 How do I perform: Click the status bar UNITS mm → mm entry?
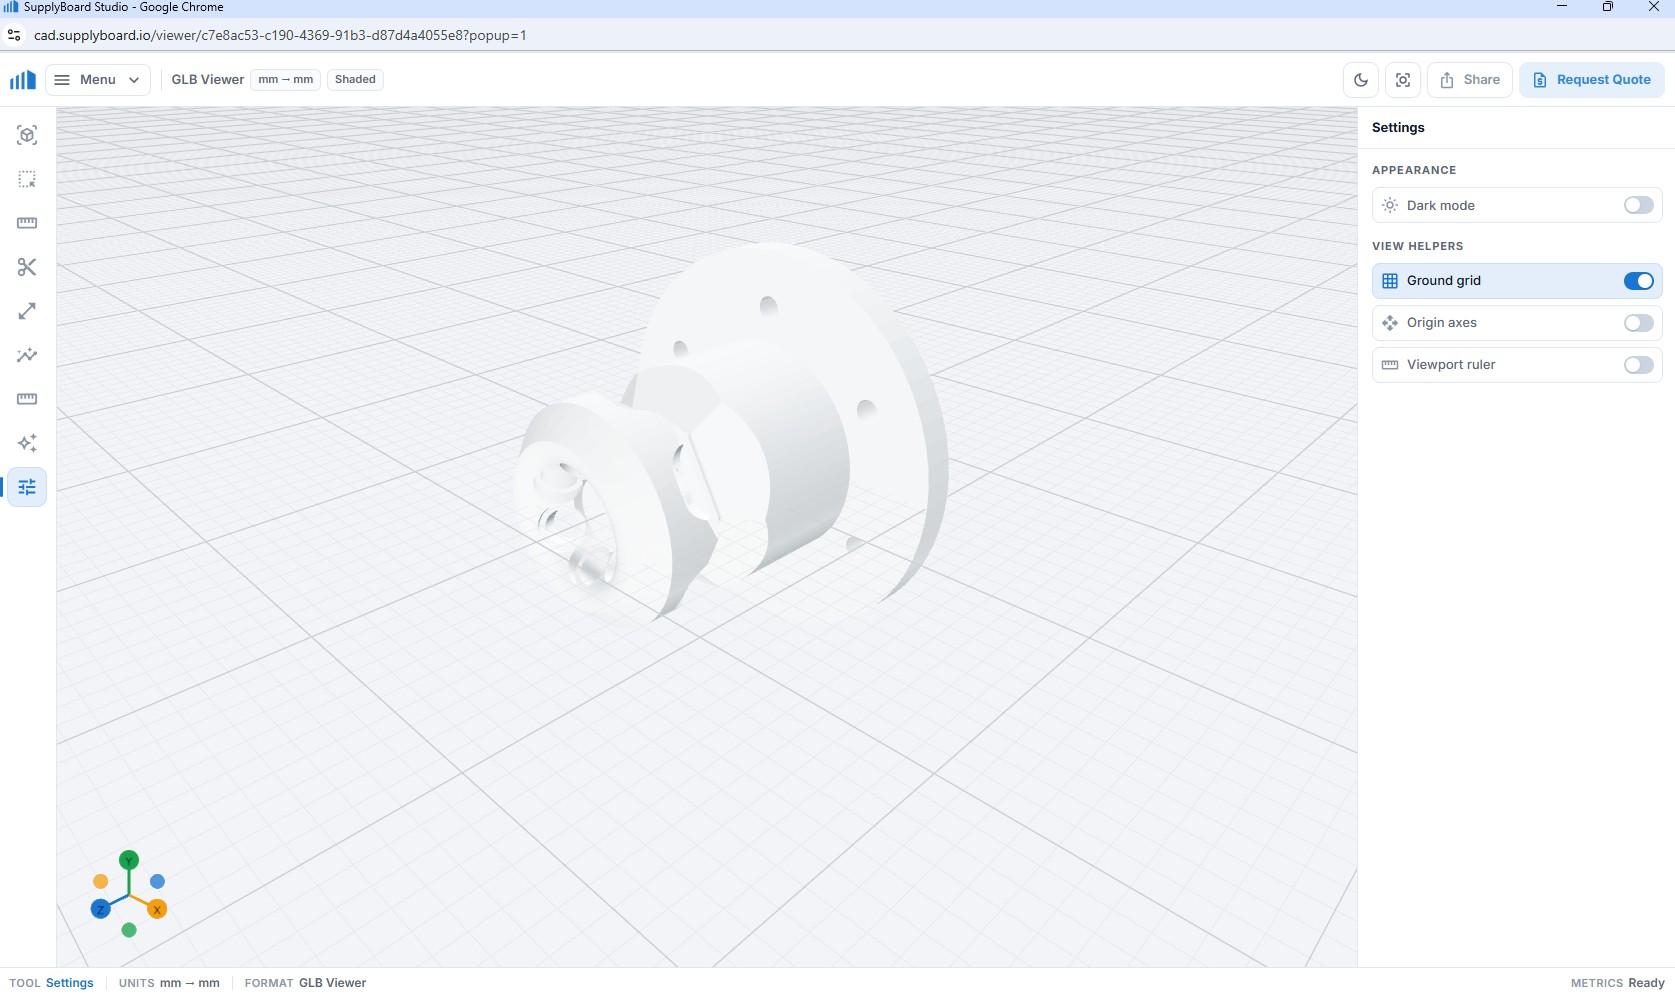click(169, 983)
